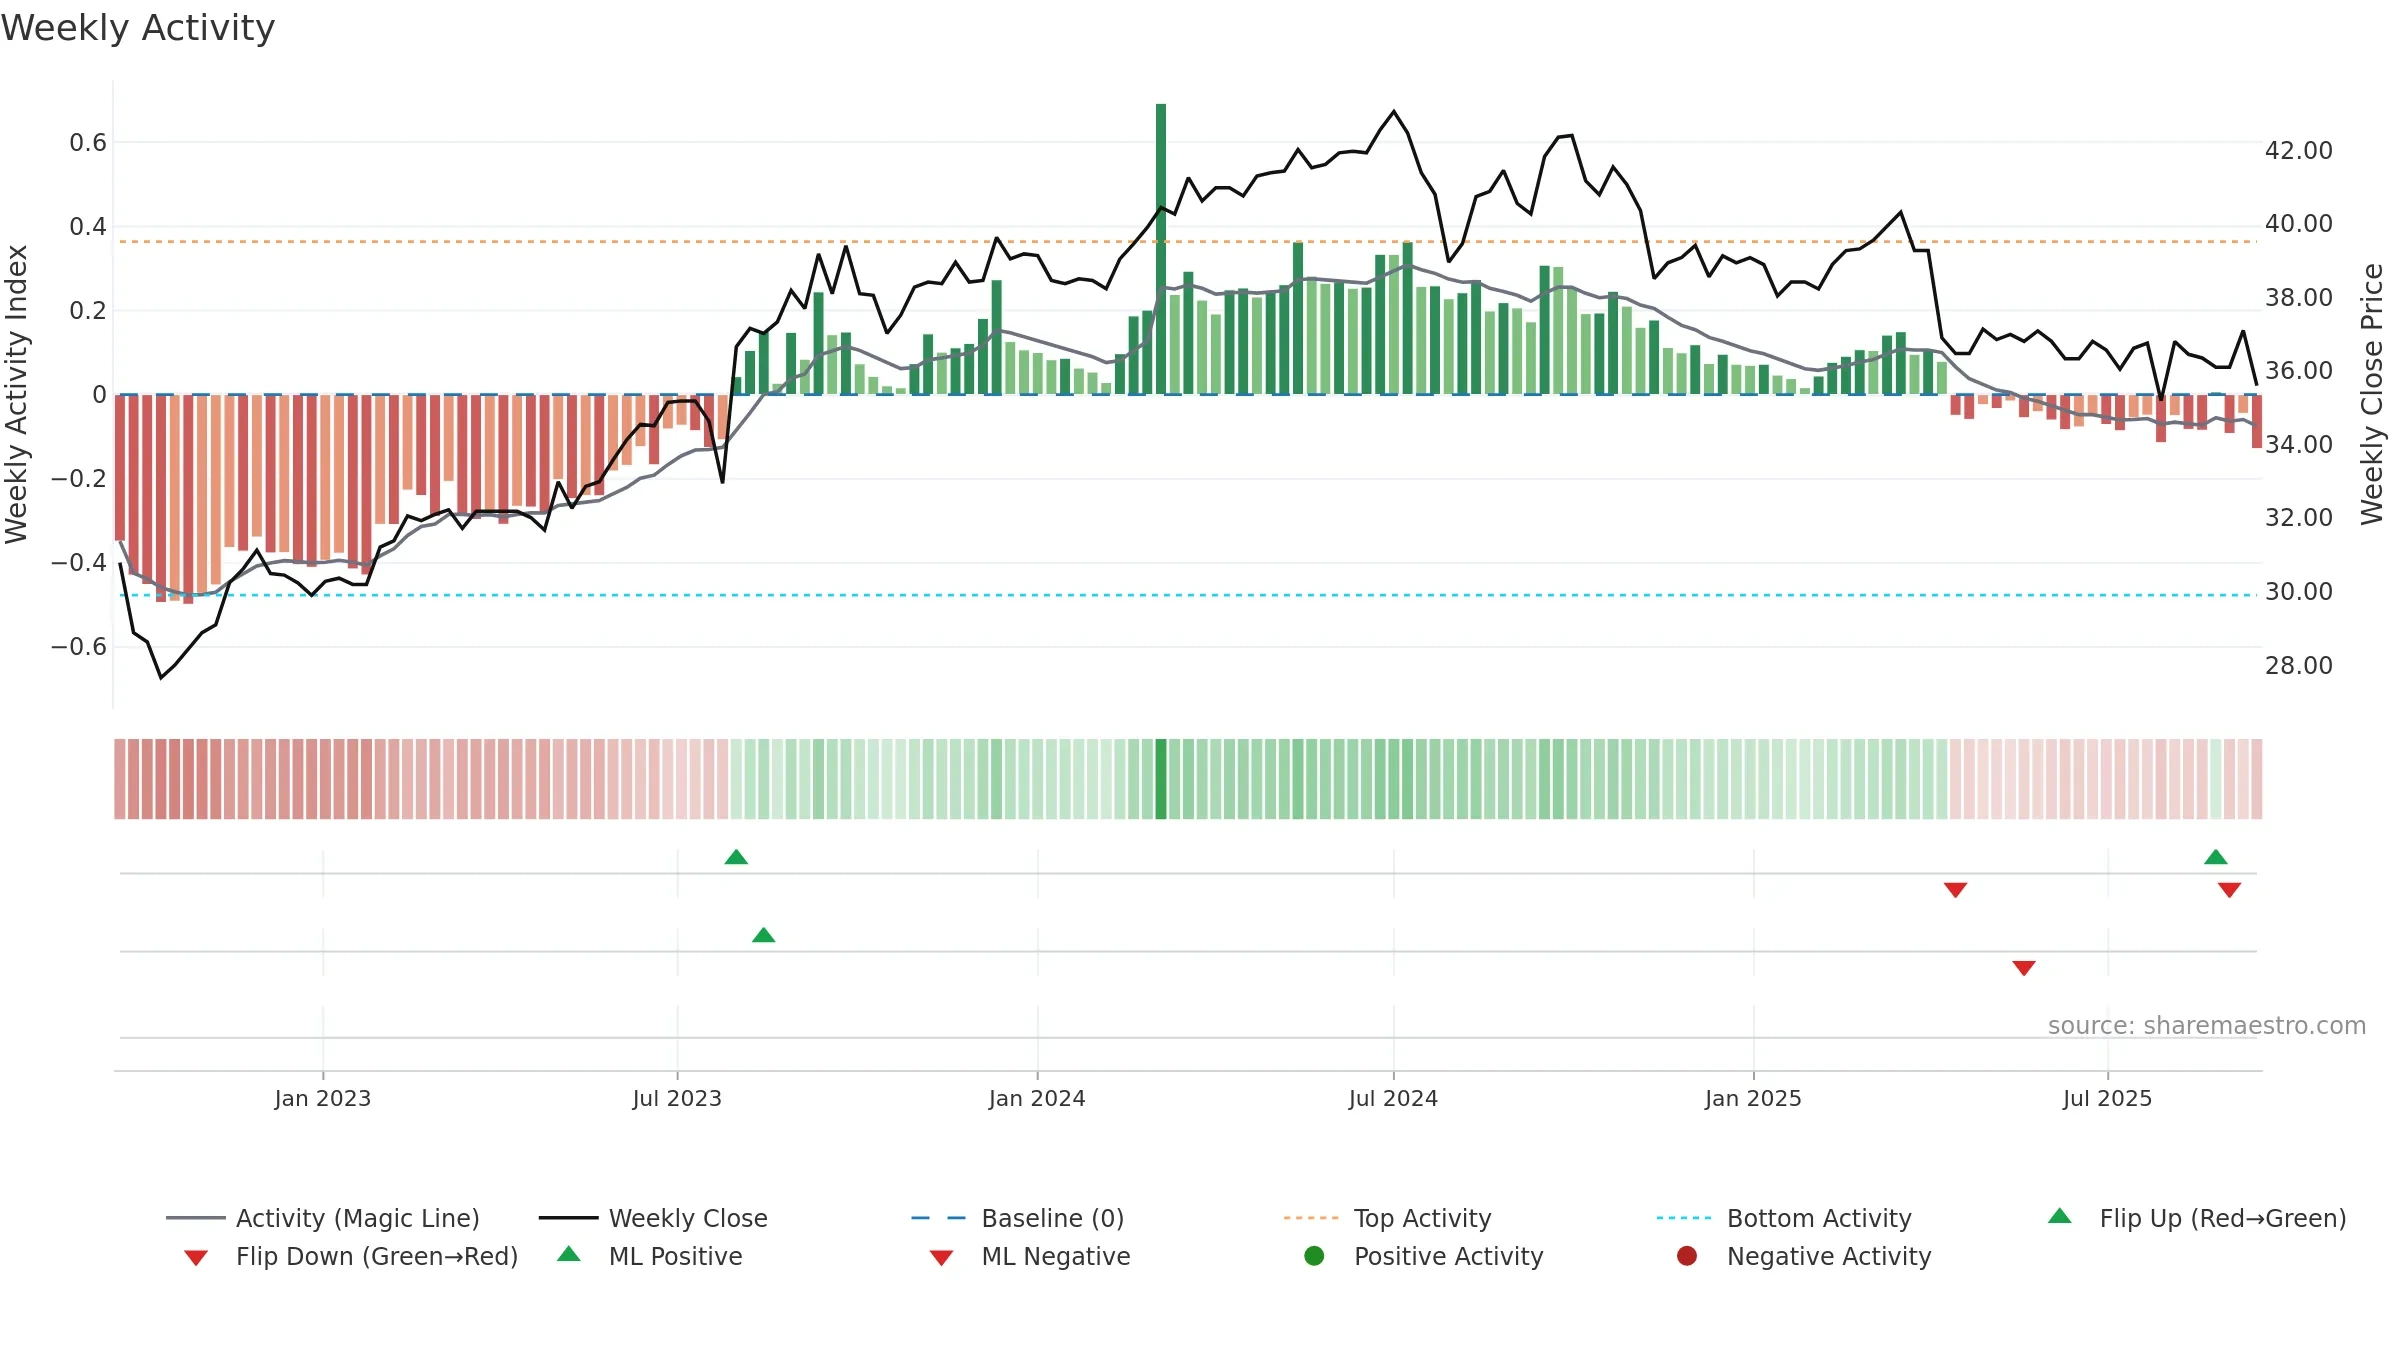Toggle Activity (Magic Line) legend entry

(323, 1218)
